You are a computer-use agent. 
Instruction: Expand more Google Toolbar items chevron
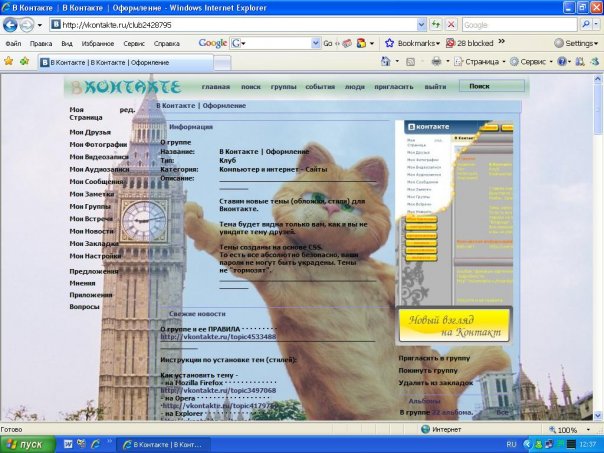[x=502, y=41]
